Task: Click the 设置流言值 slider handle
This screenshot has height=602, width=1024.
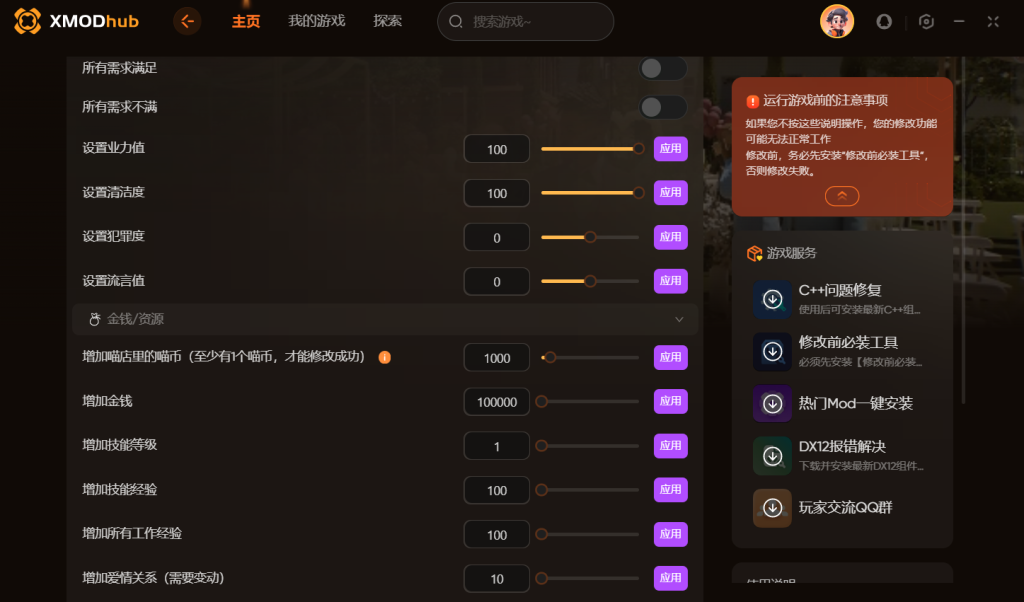Action: click(590, 281)
